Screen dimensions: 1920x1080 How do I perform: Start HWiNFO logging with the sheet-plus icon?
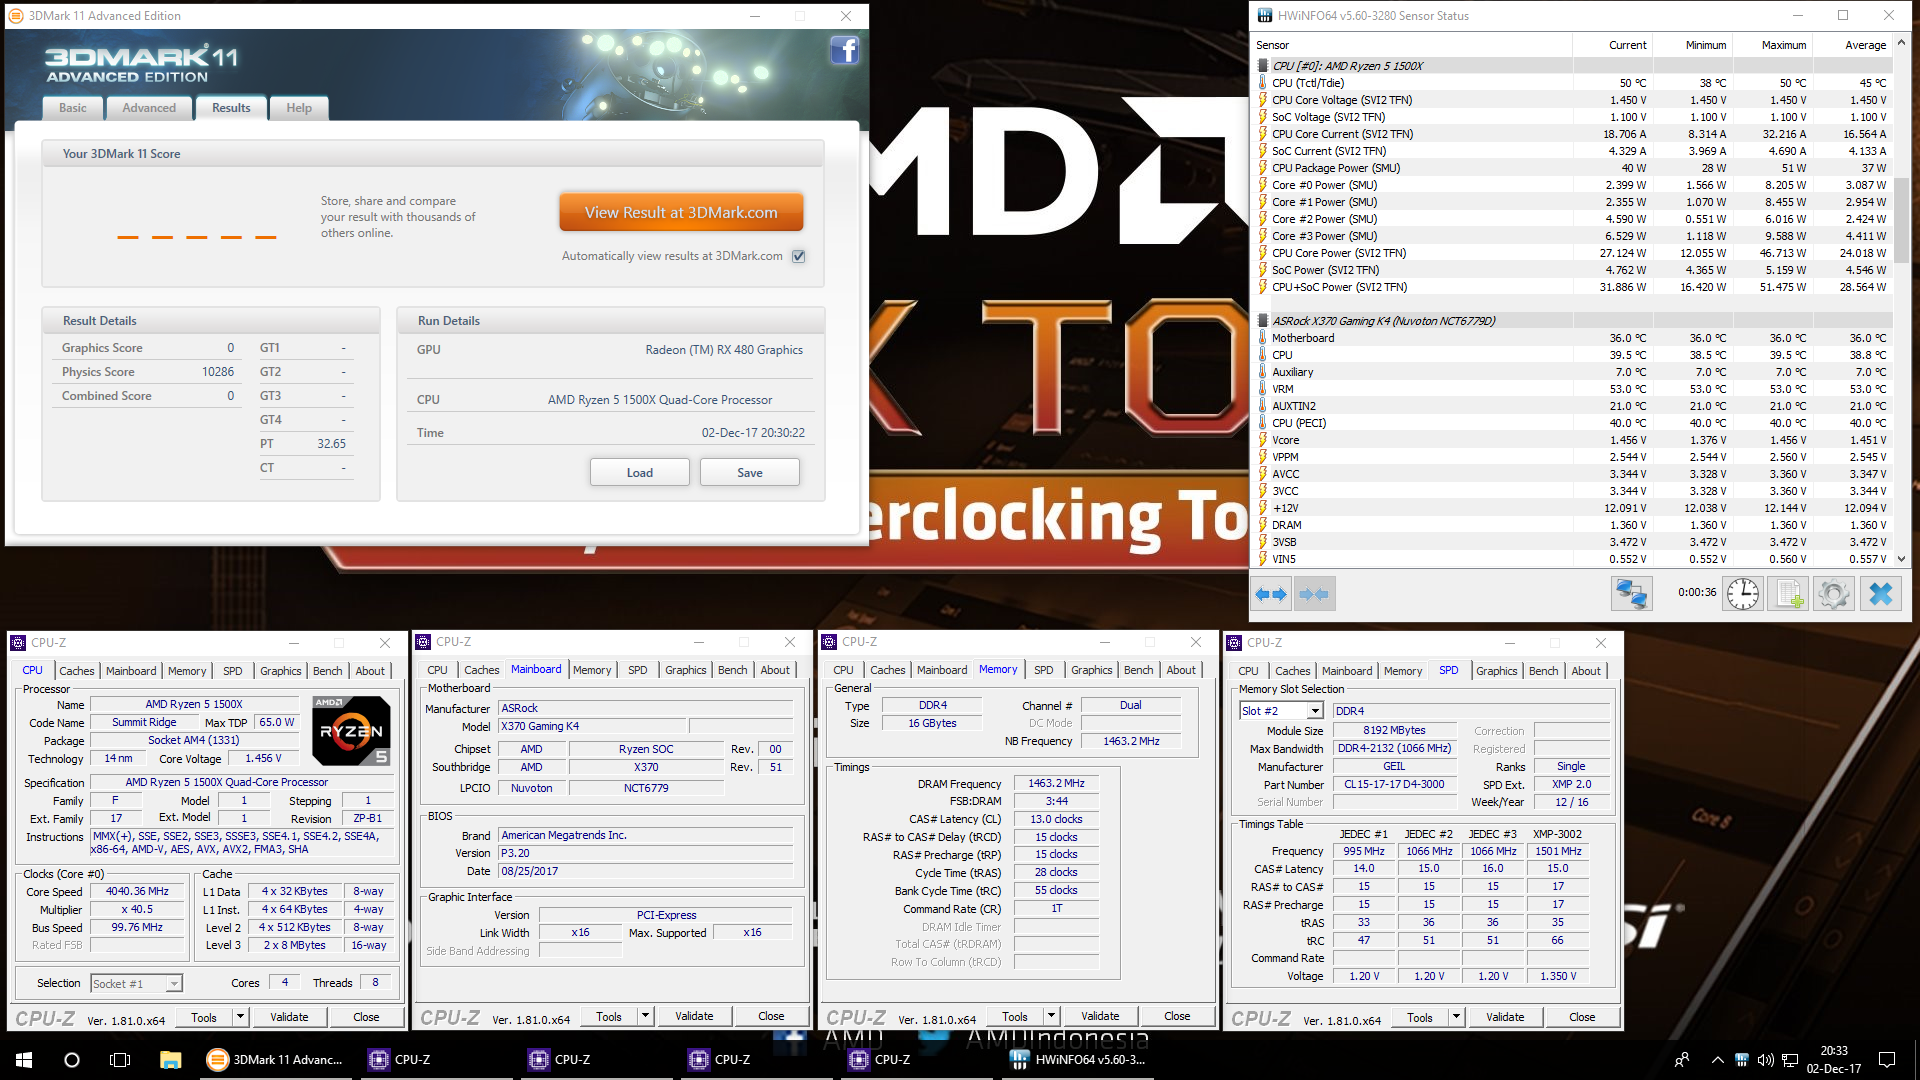1788,594
